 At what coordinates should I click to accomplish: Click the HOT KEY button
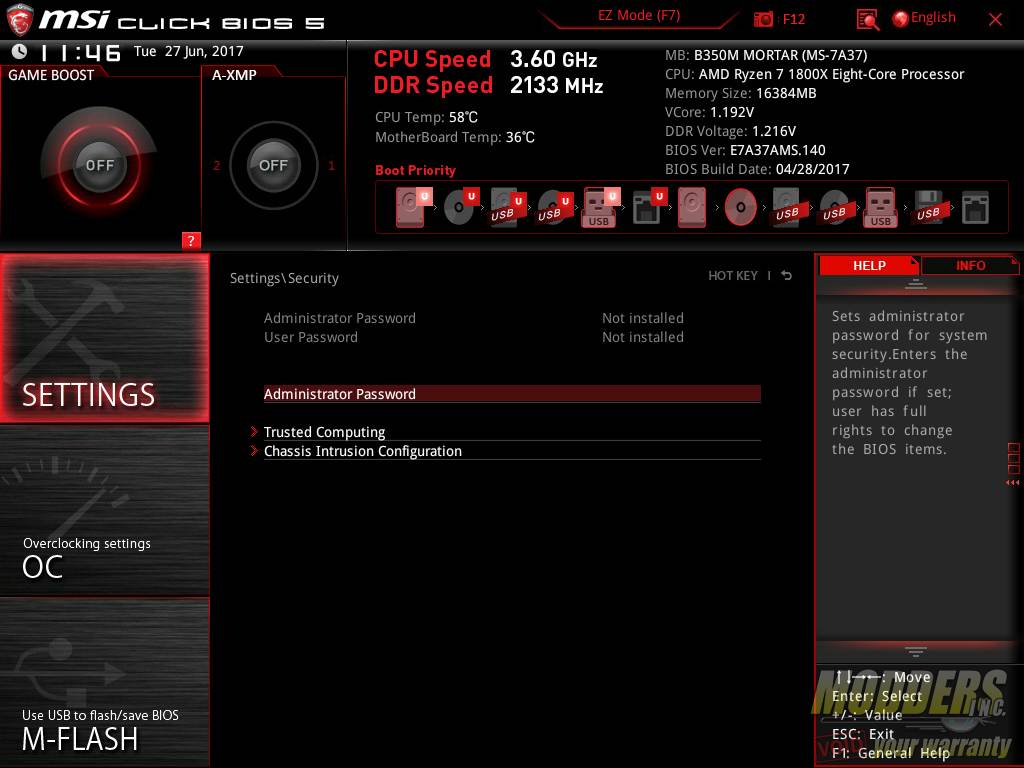point(733,276)
